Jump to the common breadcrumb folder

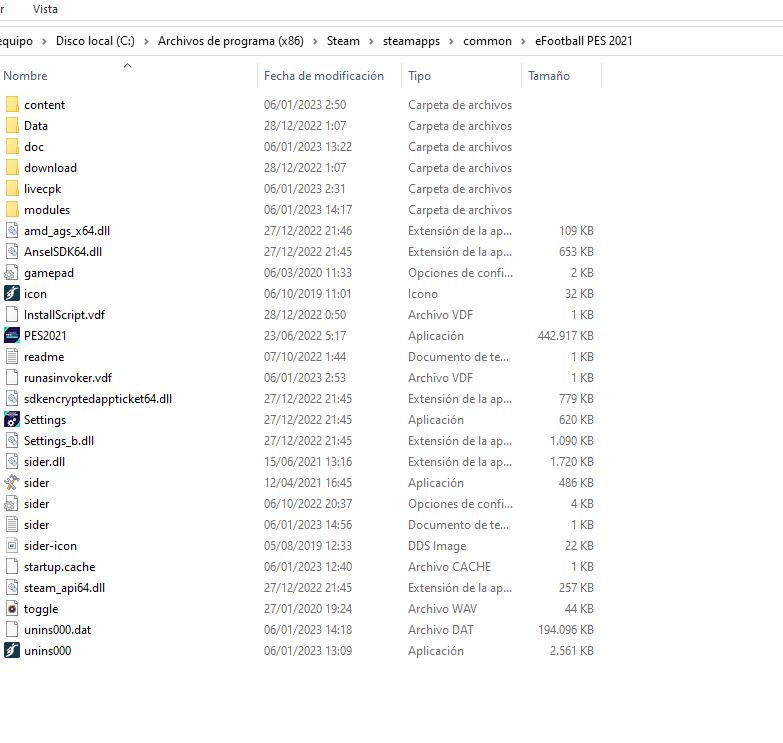coord(487,41)
